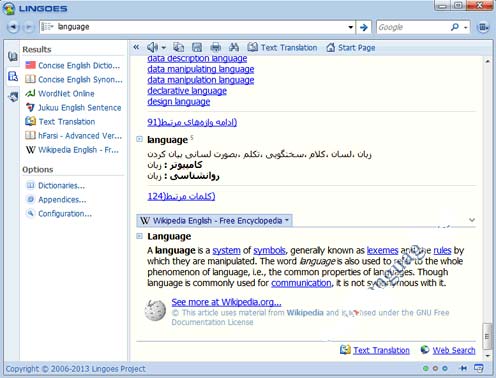Open the Persian link numbered 91
The image size is (496, 378).
[x=192, y=122]
